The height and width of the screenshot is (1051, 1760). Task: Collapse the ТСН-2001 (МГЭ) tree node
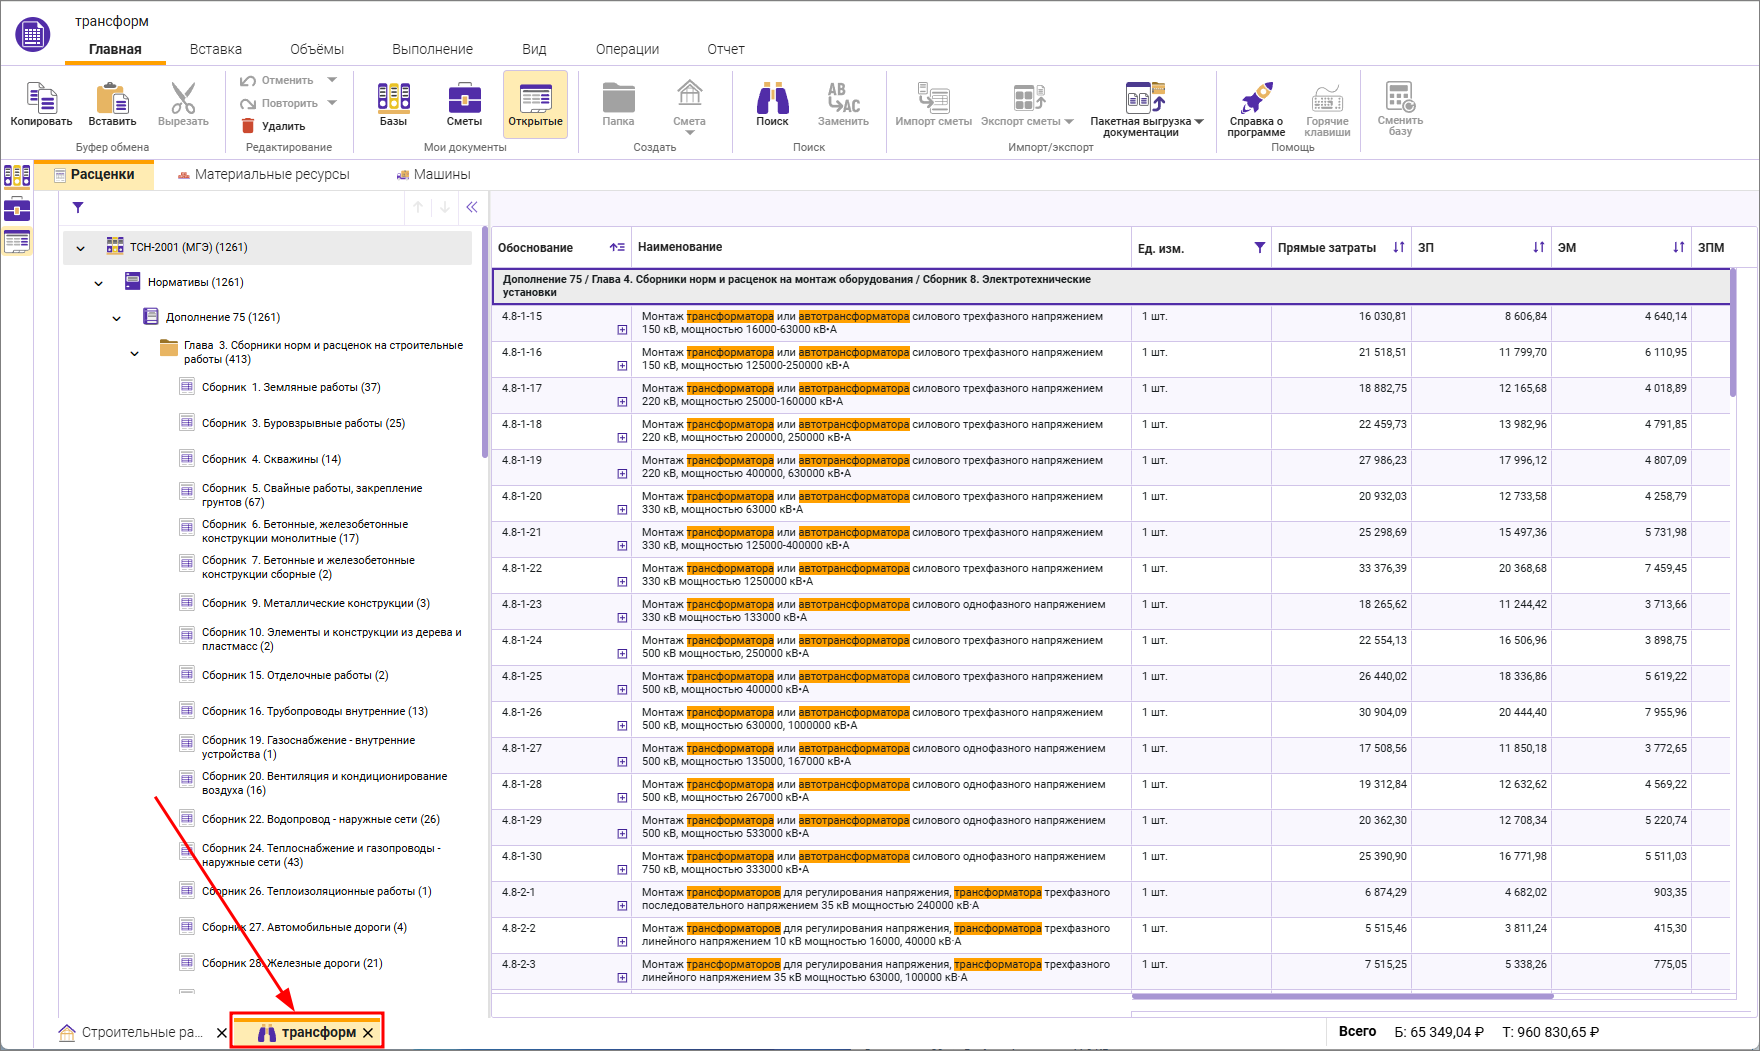point(81,248)
